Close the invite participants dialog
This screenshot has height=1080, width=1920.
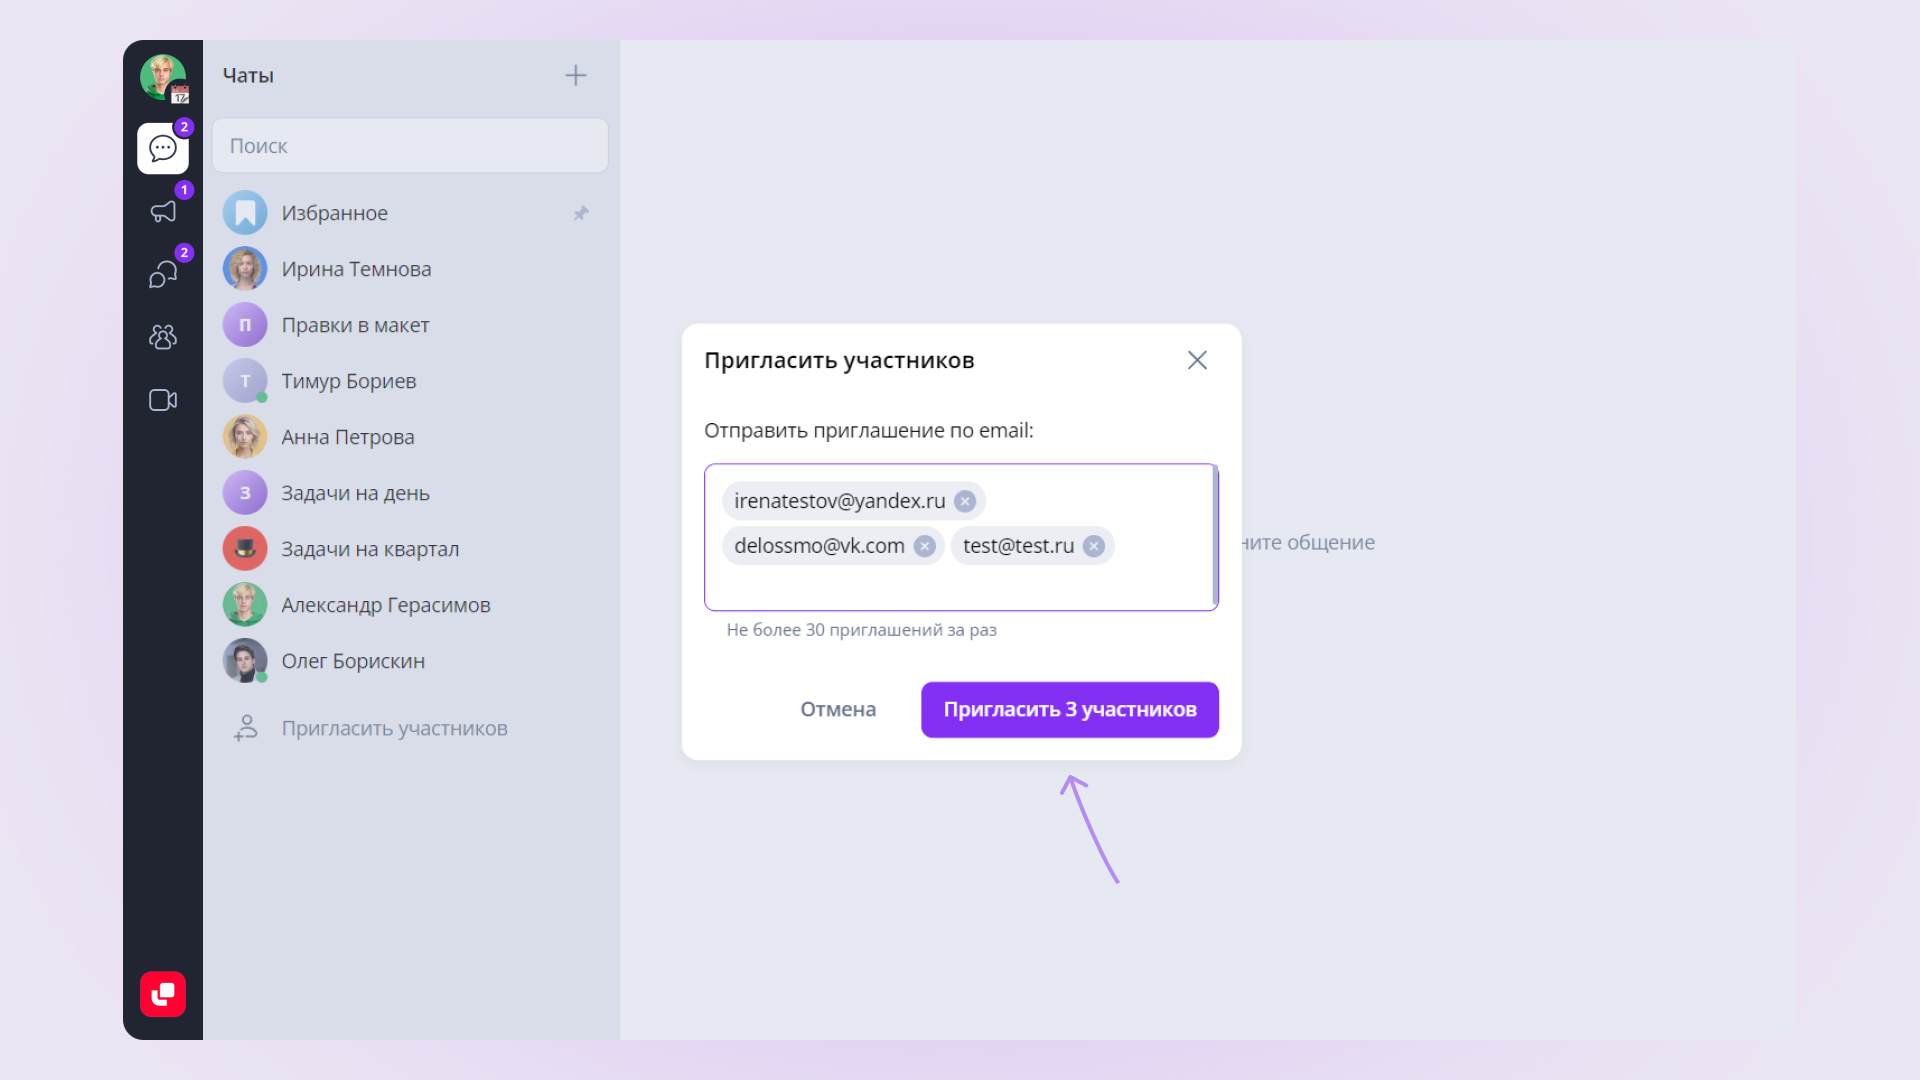[x=1197, y=360]
